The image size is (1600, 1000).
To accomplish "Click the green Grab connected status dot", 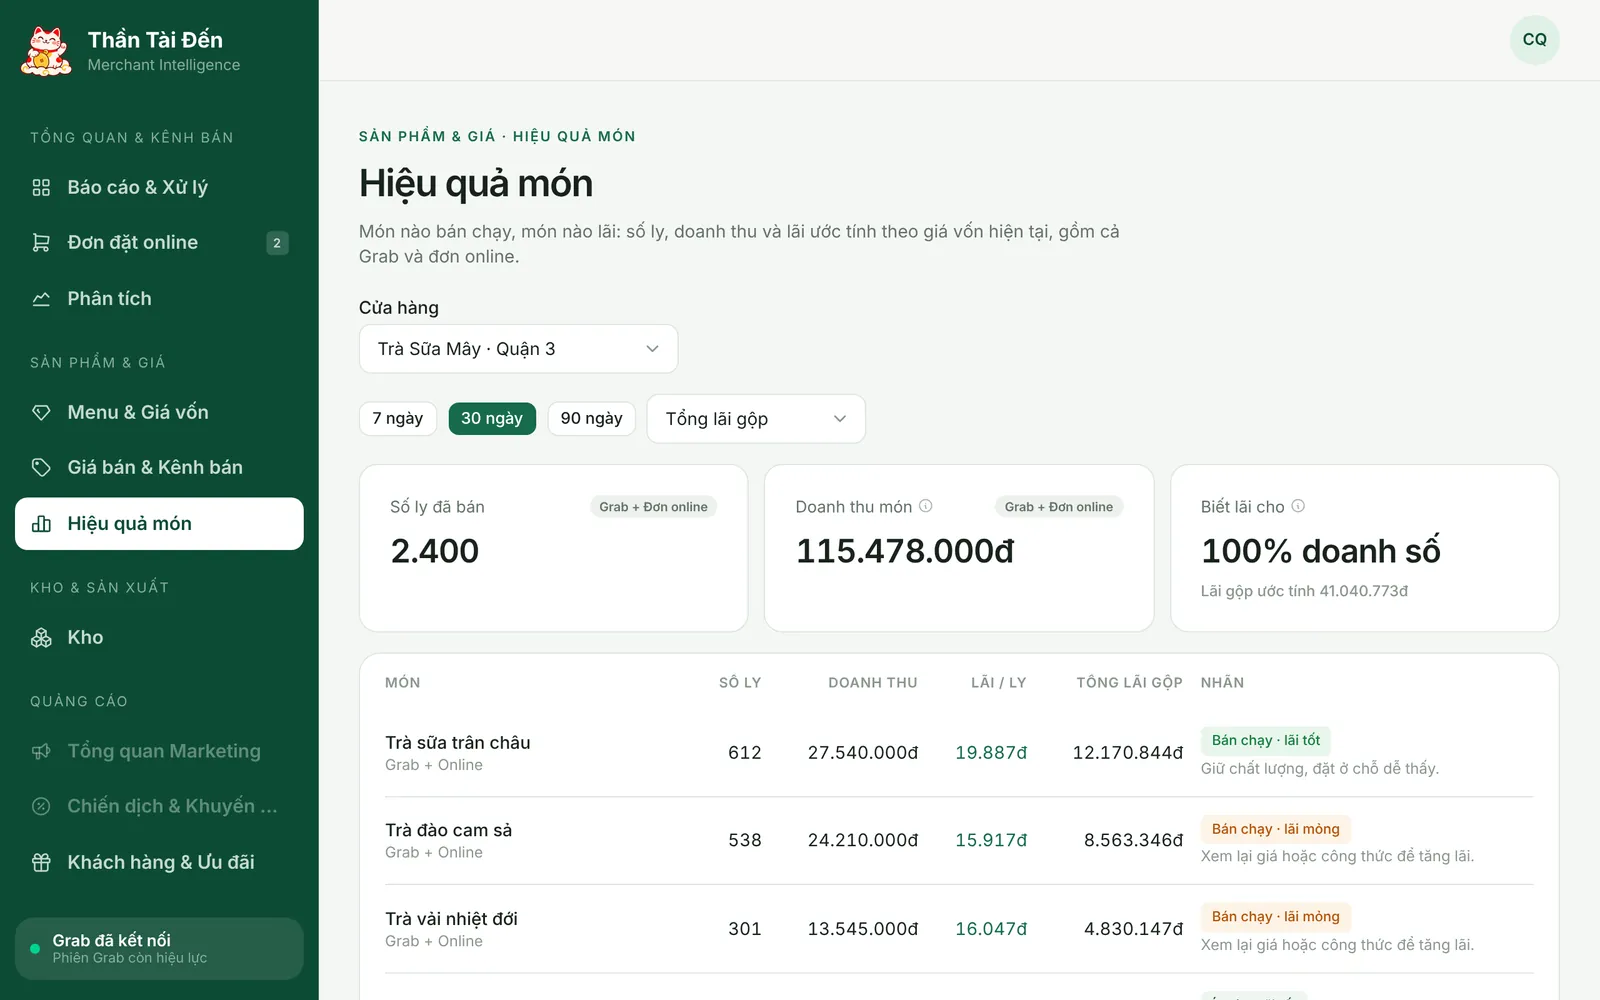I will tap(35, 948).
